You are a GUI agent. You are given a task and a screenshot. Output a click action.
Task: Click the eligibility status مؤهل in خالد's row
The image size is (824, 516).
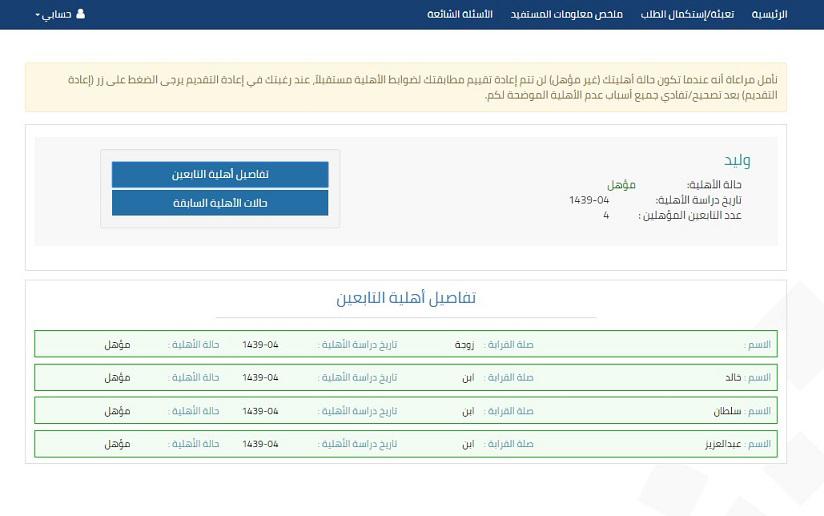click(117, 377)
